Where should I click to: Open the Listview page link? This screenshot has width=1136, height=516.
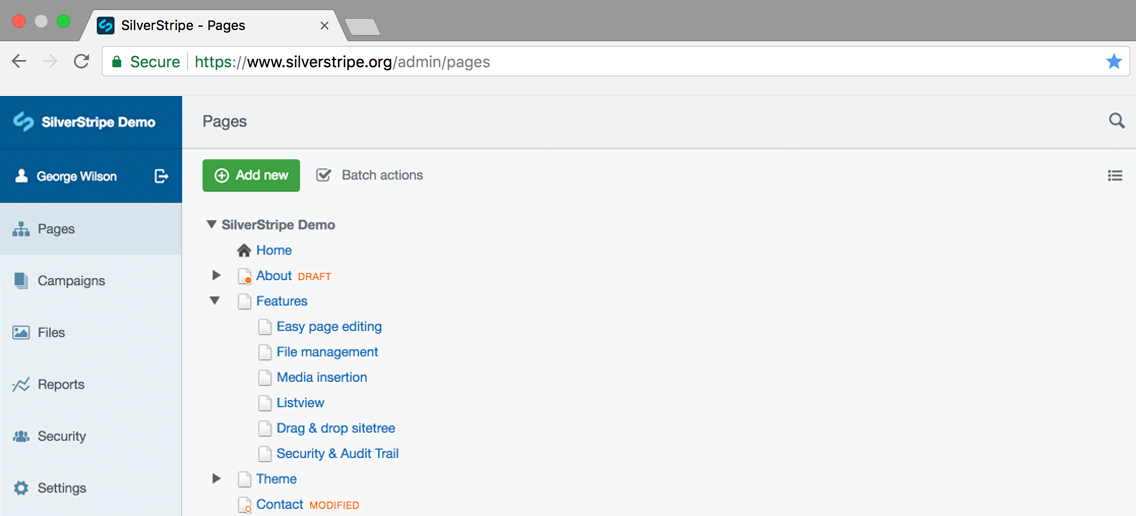pos(301,403)
